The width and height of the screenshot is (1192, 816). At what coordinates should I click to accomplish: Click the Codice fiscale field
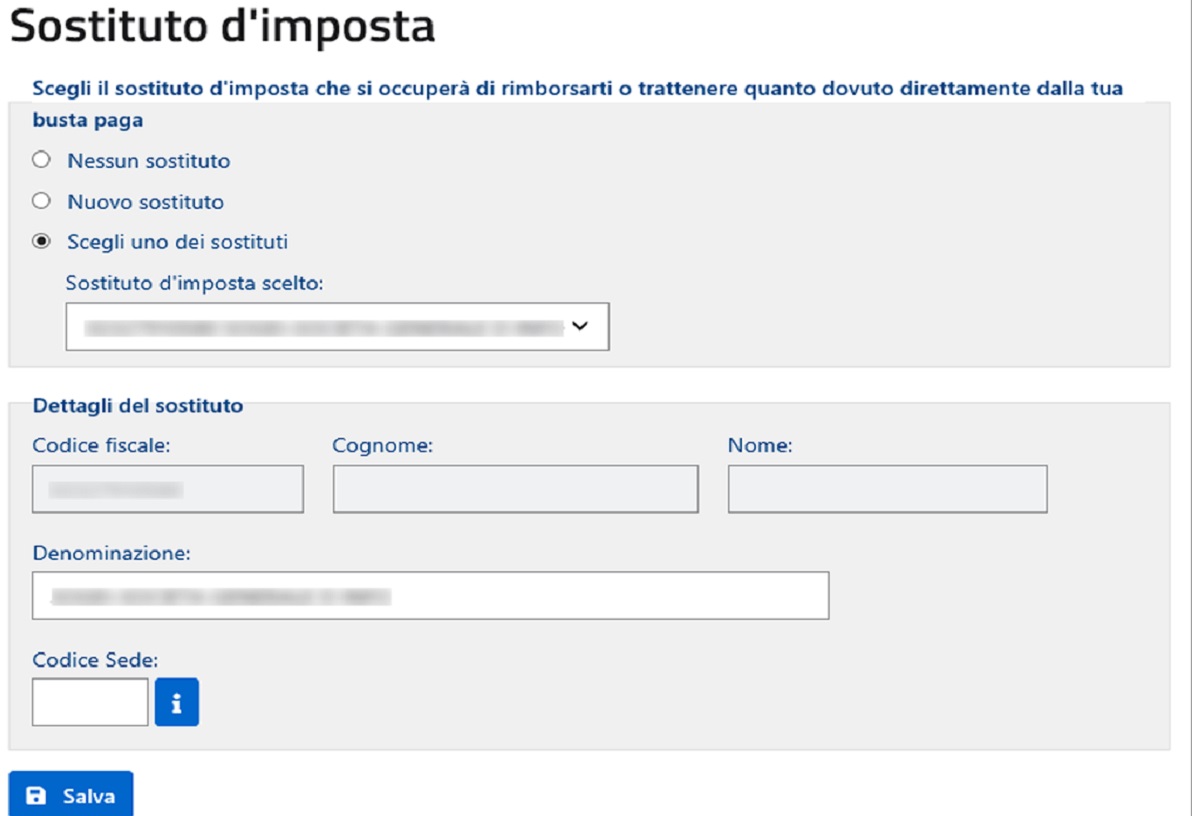click(x=167, y=489)
